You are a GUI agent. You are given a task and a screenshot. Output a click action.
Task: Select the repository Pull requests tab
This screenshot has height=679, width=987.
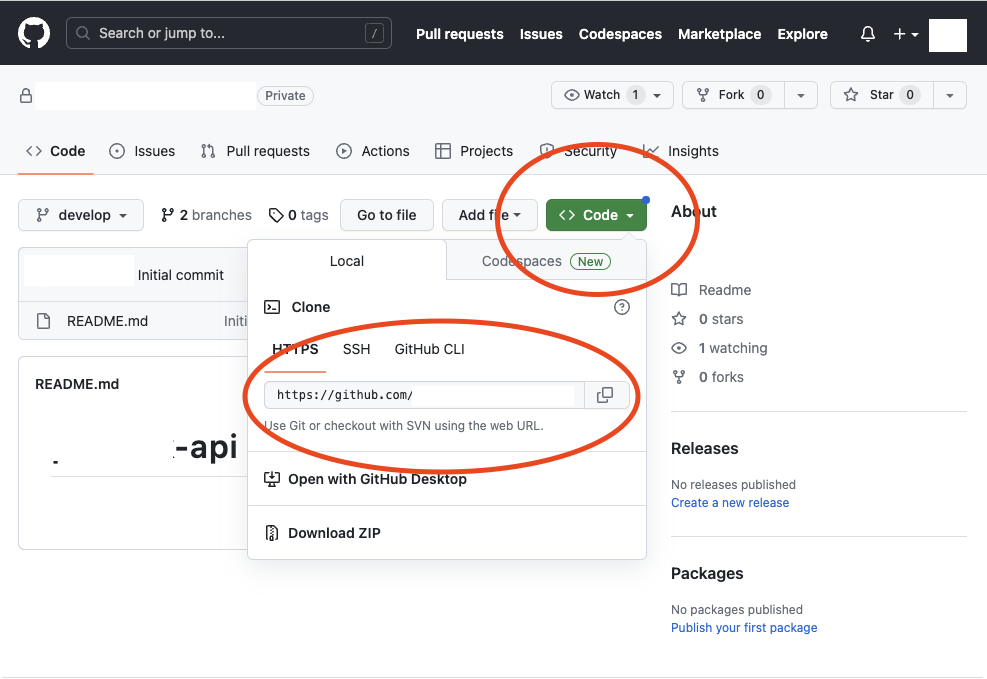click(x=255, y=151)
